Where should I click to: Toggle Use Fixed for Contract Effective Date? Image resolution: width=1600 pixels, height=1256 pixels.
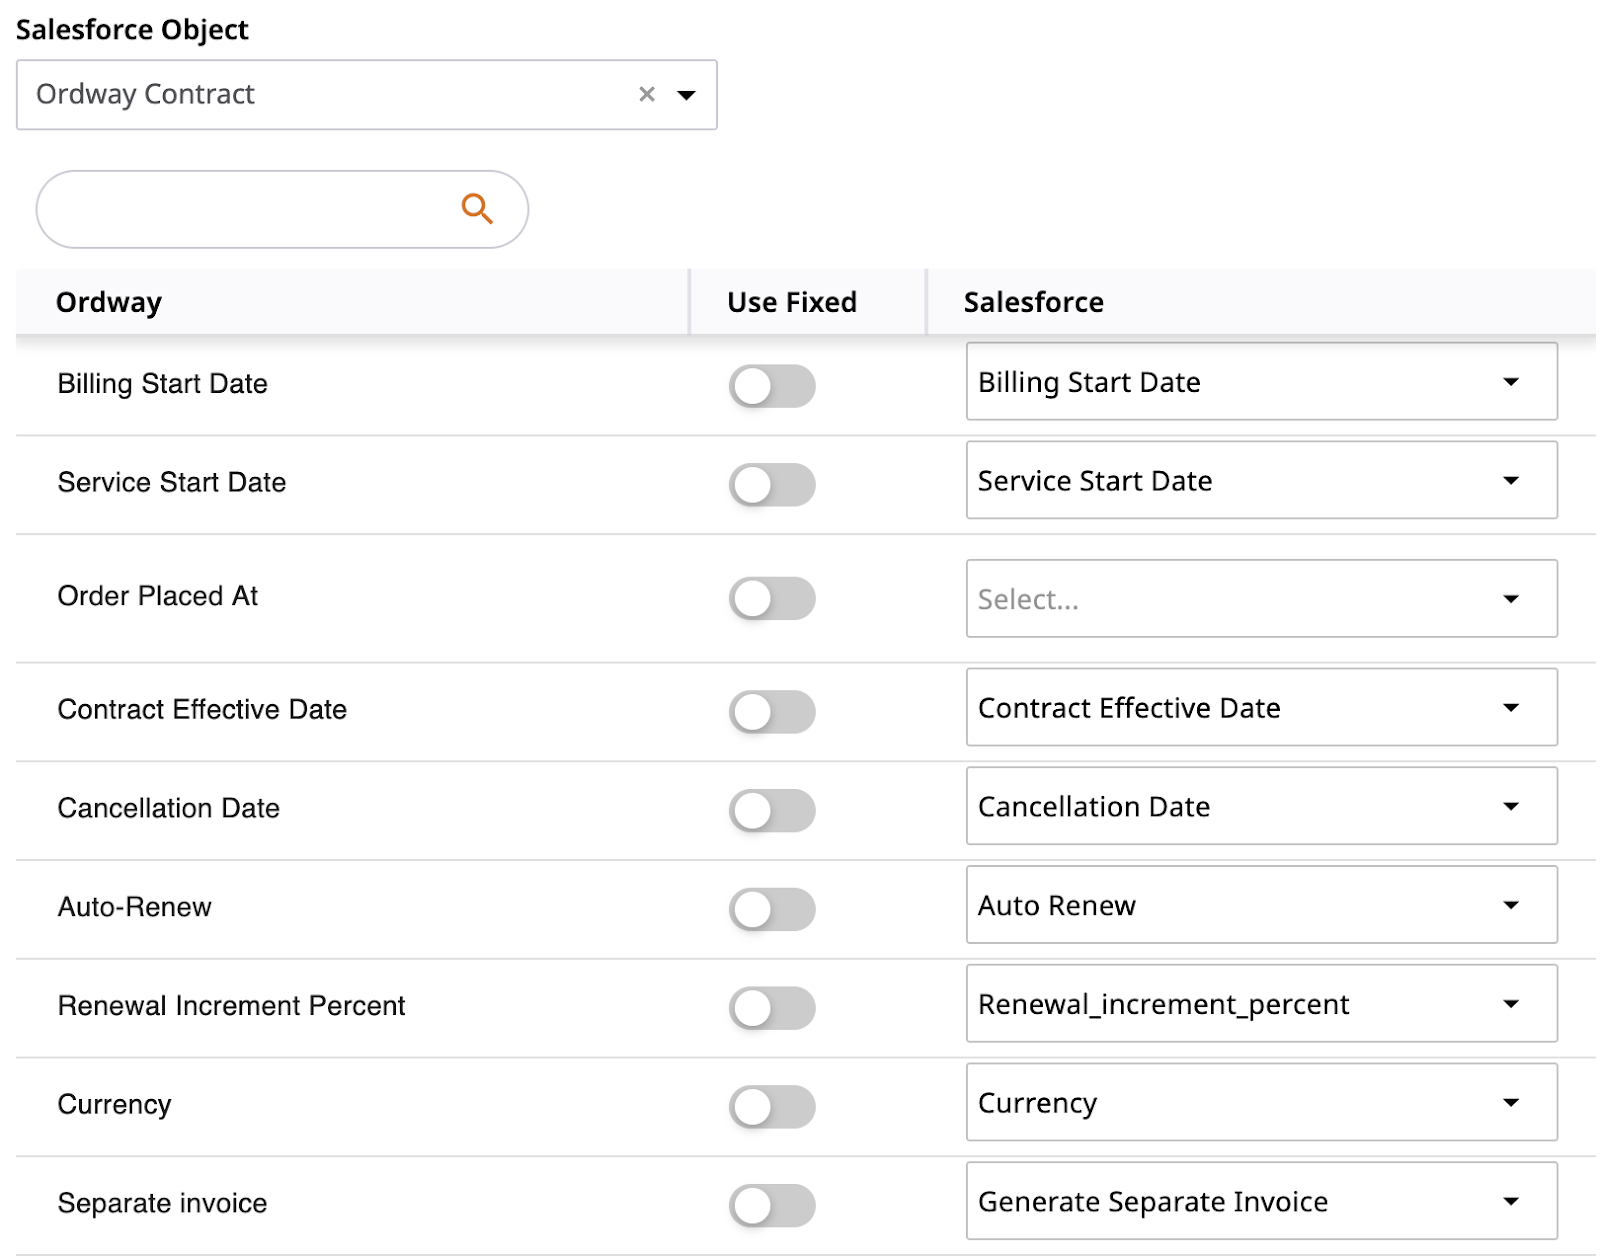772,711
